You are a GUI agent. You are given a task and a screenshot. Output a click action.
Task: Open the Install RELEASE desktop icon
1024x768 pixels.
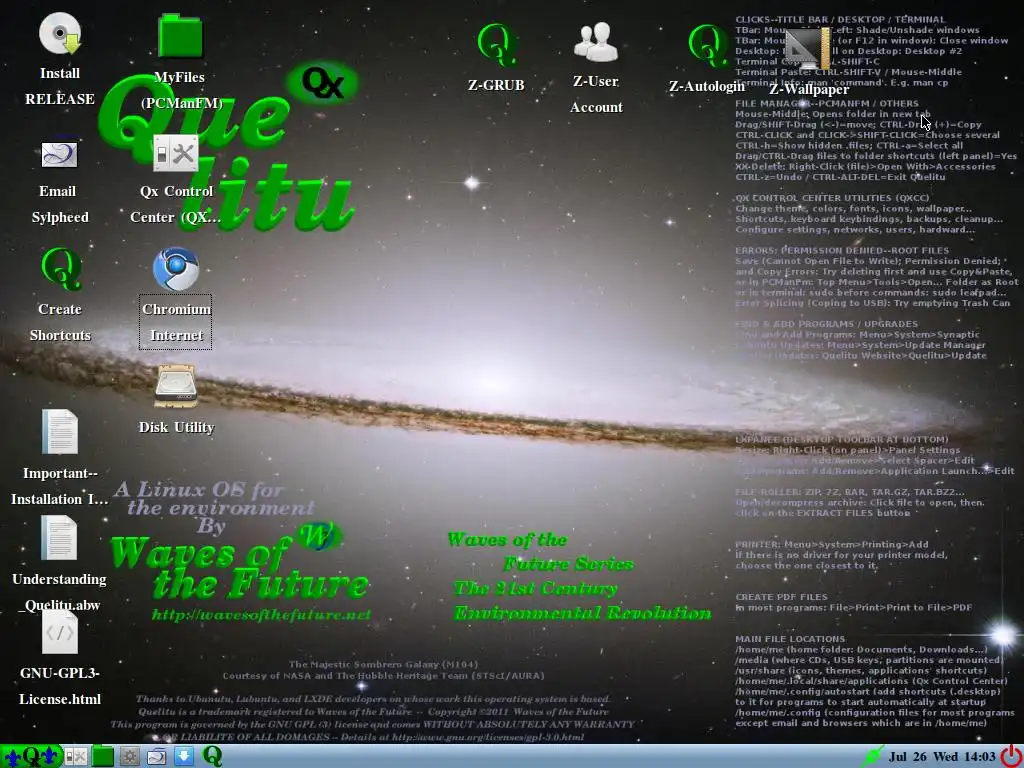pyautogui.click(x=59, y=34)
